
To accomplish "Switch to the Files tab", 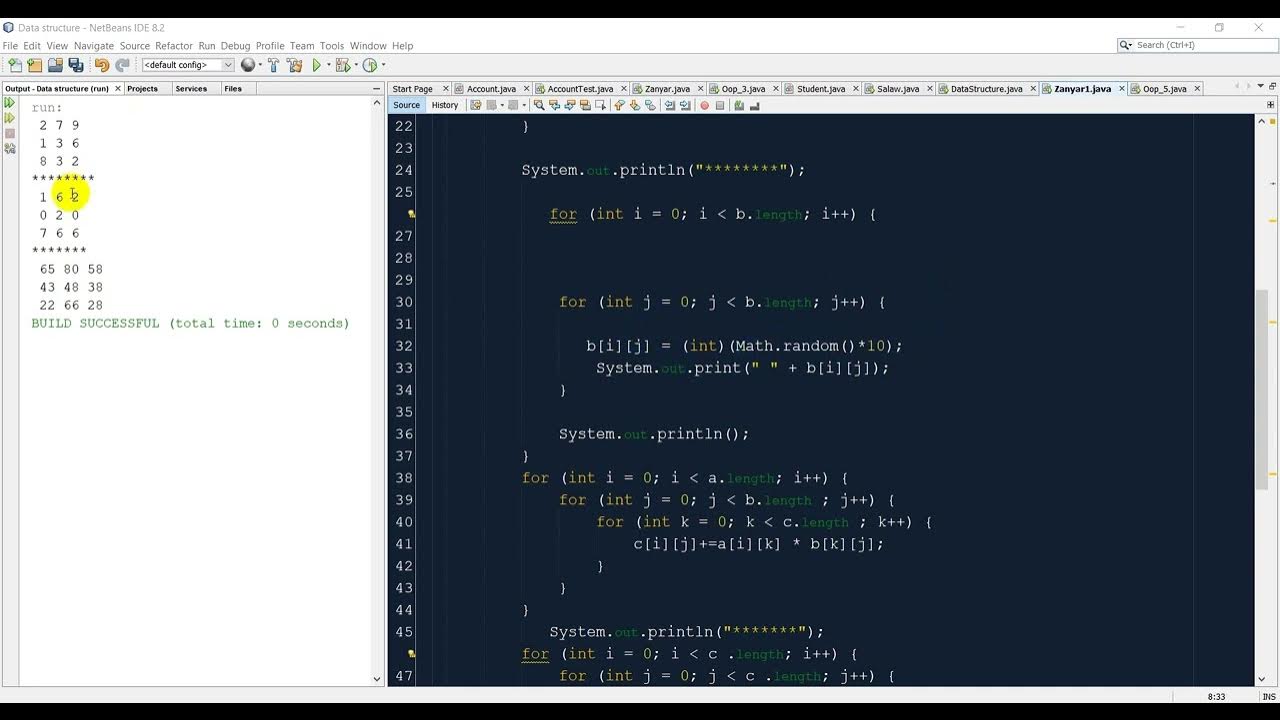I will point(233,89).
